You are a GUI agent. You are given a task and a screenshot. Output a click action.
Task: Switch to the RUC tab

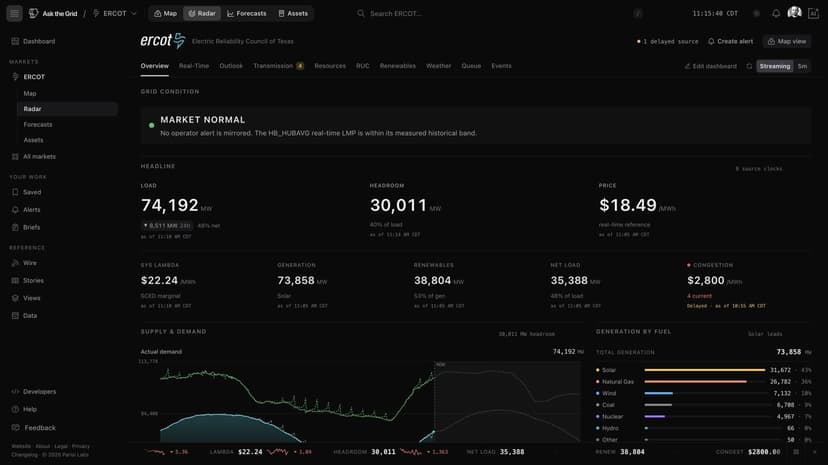pos(363,66)
